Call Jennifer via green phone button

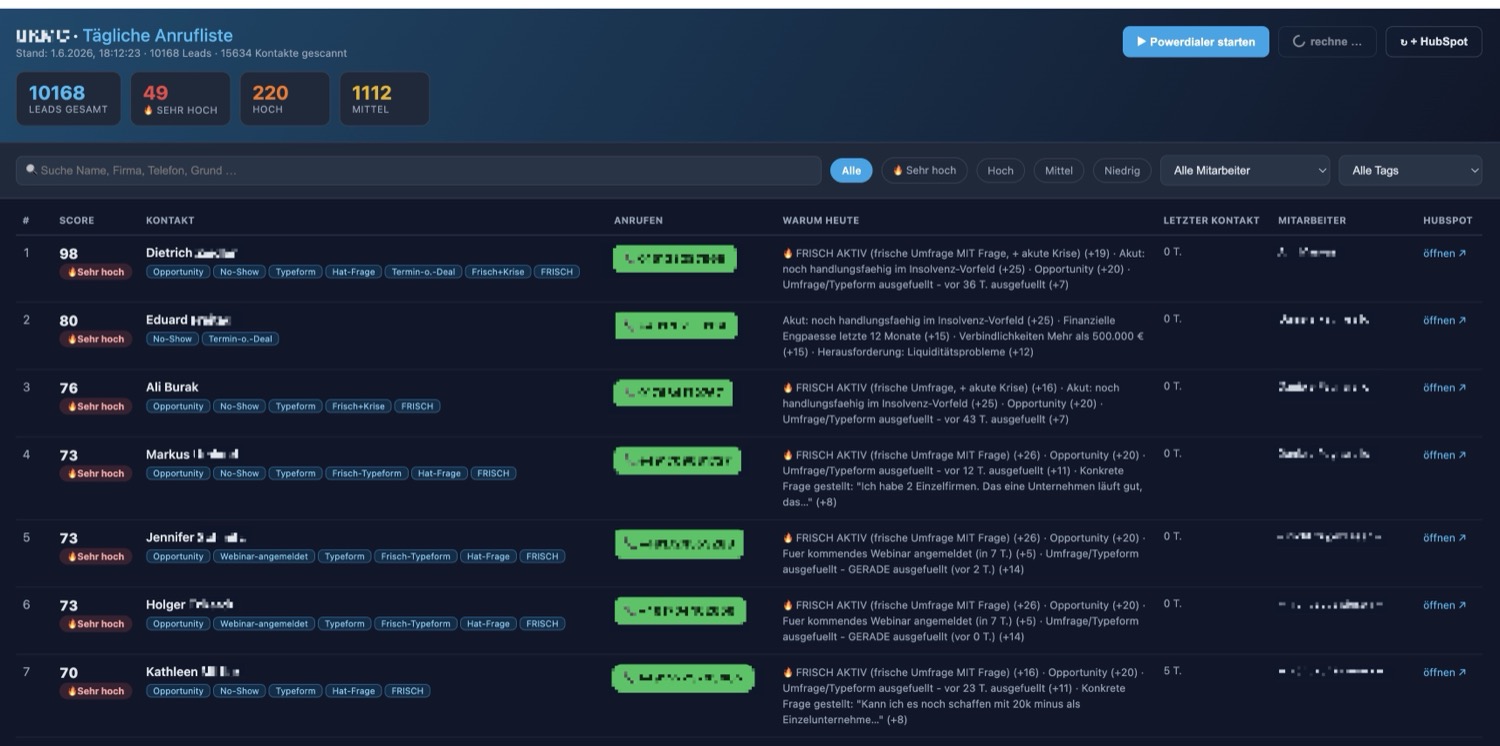679,544
